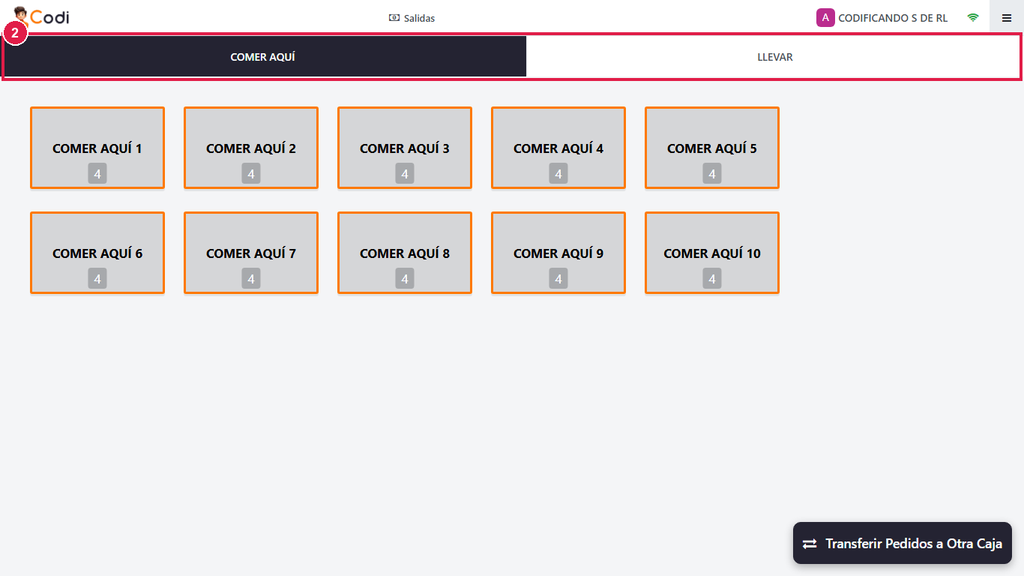Select table COMER AQUÍ 10

click(x=712, y=253)
